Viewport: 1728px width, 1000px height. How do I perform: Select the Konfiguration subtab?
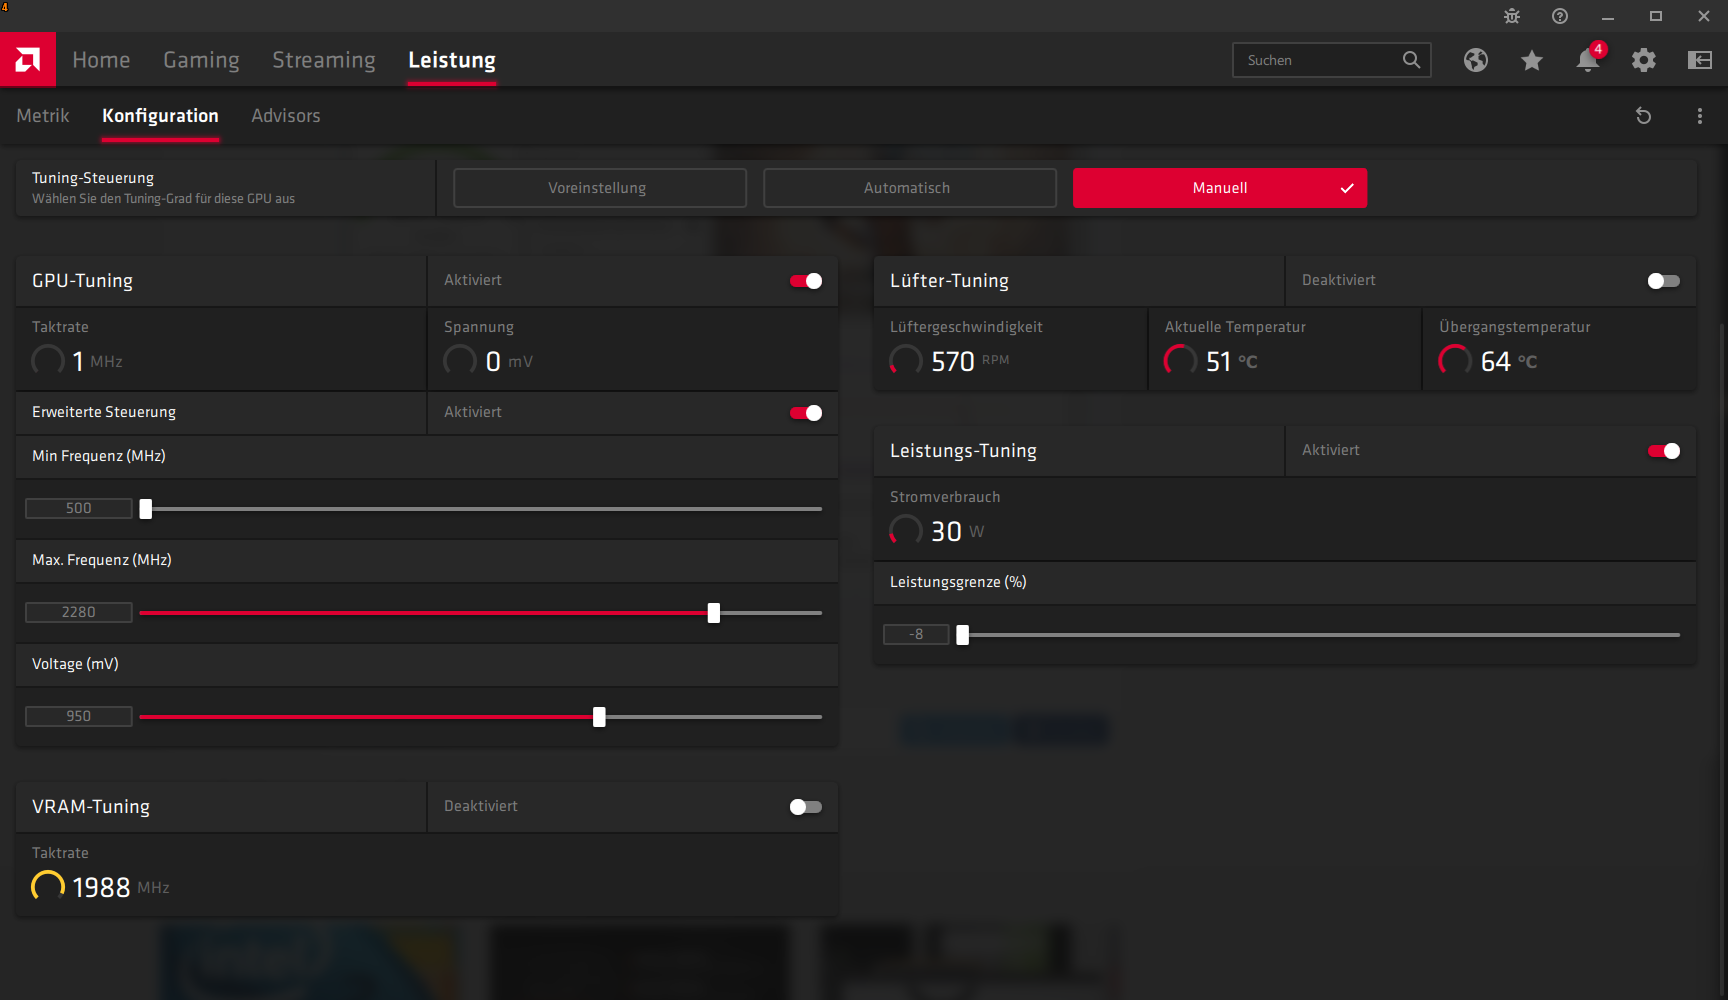160,116
